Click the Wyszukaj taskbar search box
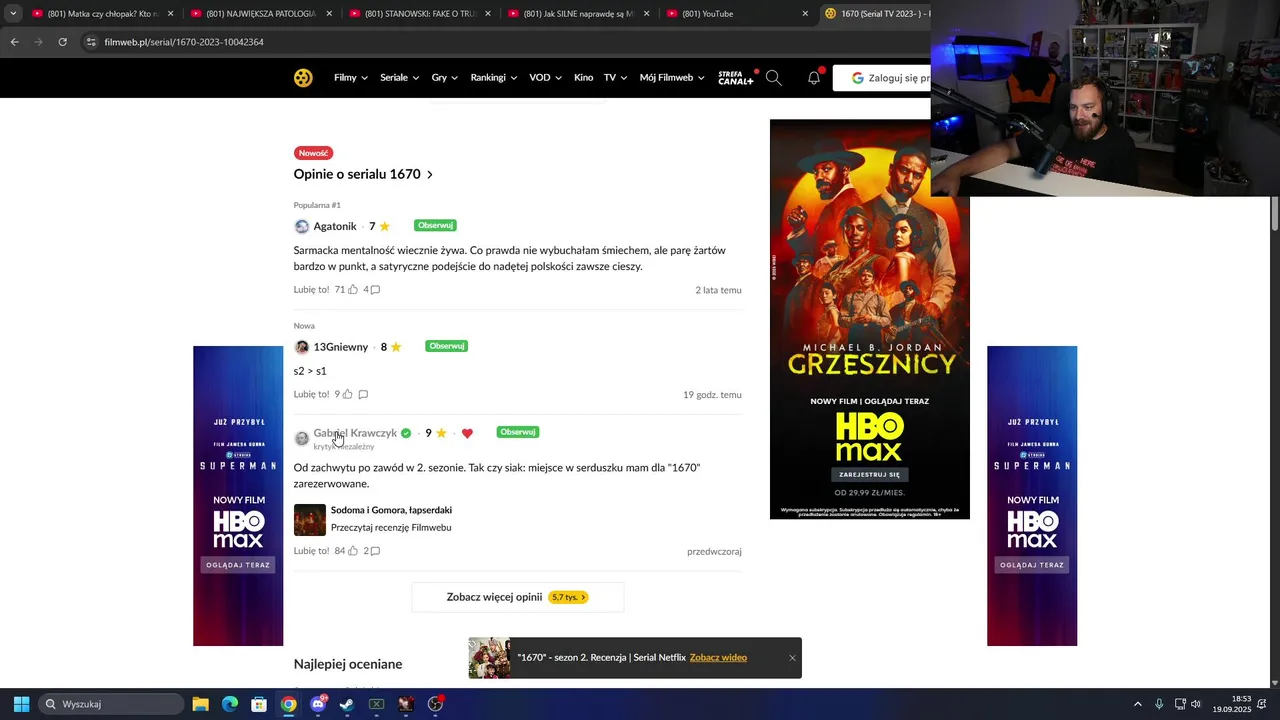 [110, 704]
